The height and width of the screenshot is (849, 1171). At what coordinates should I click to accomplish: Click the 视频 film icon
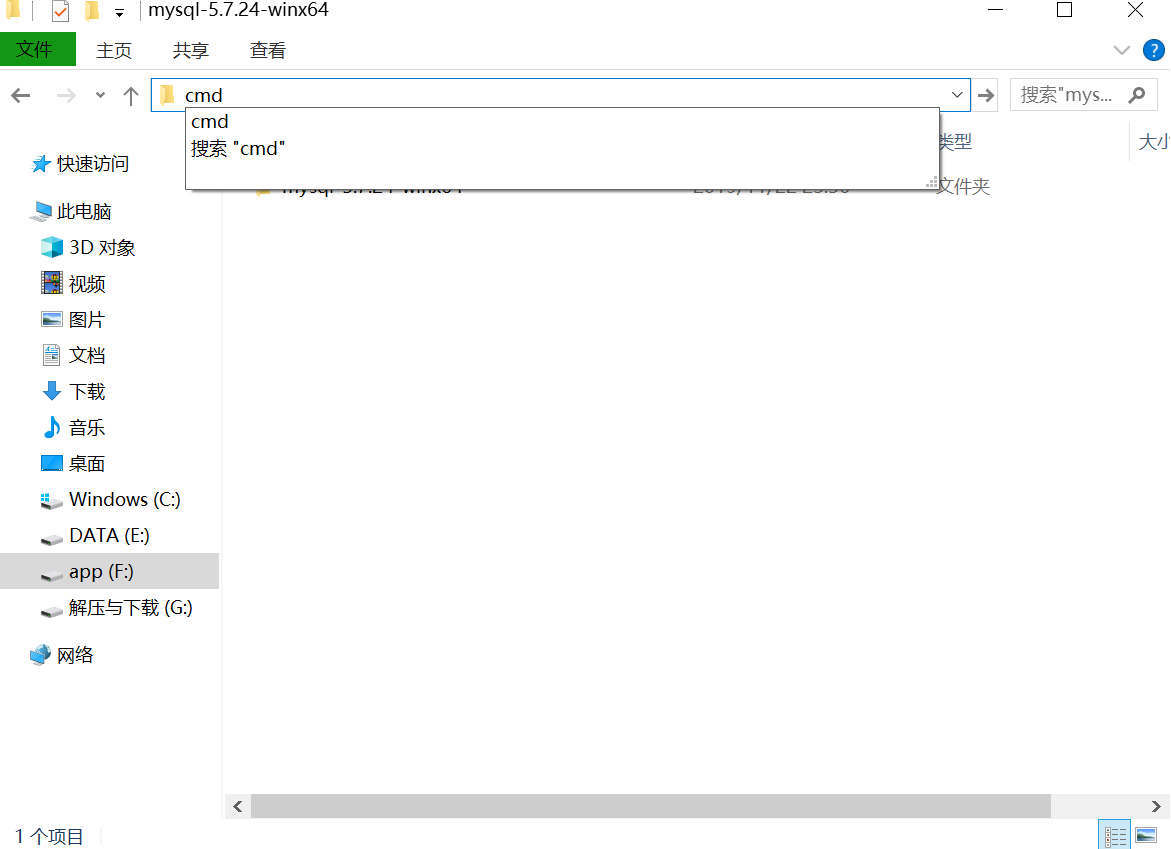(52, 283)
